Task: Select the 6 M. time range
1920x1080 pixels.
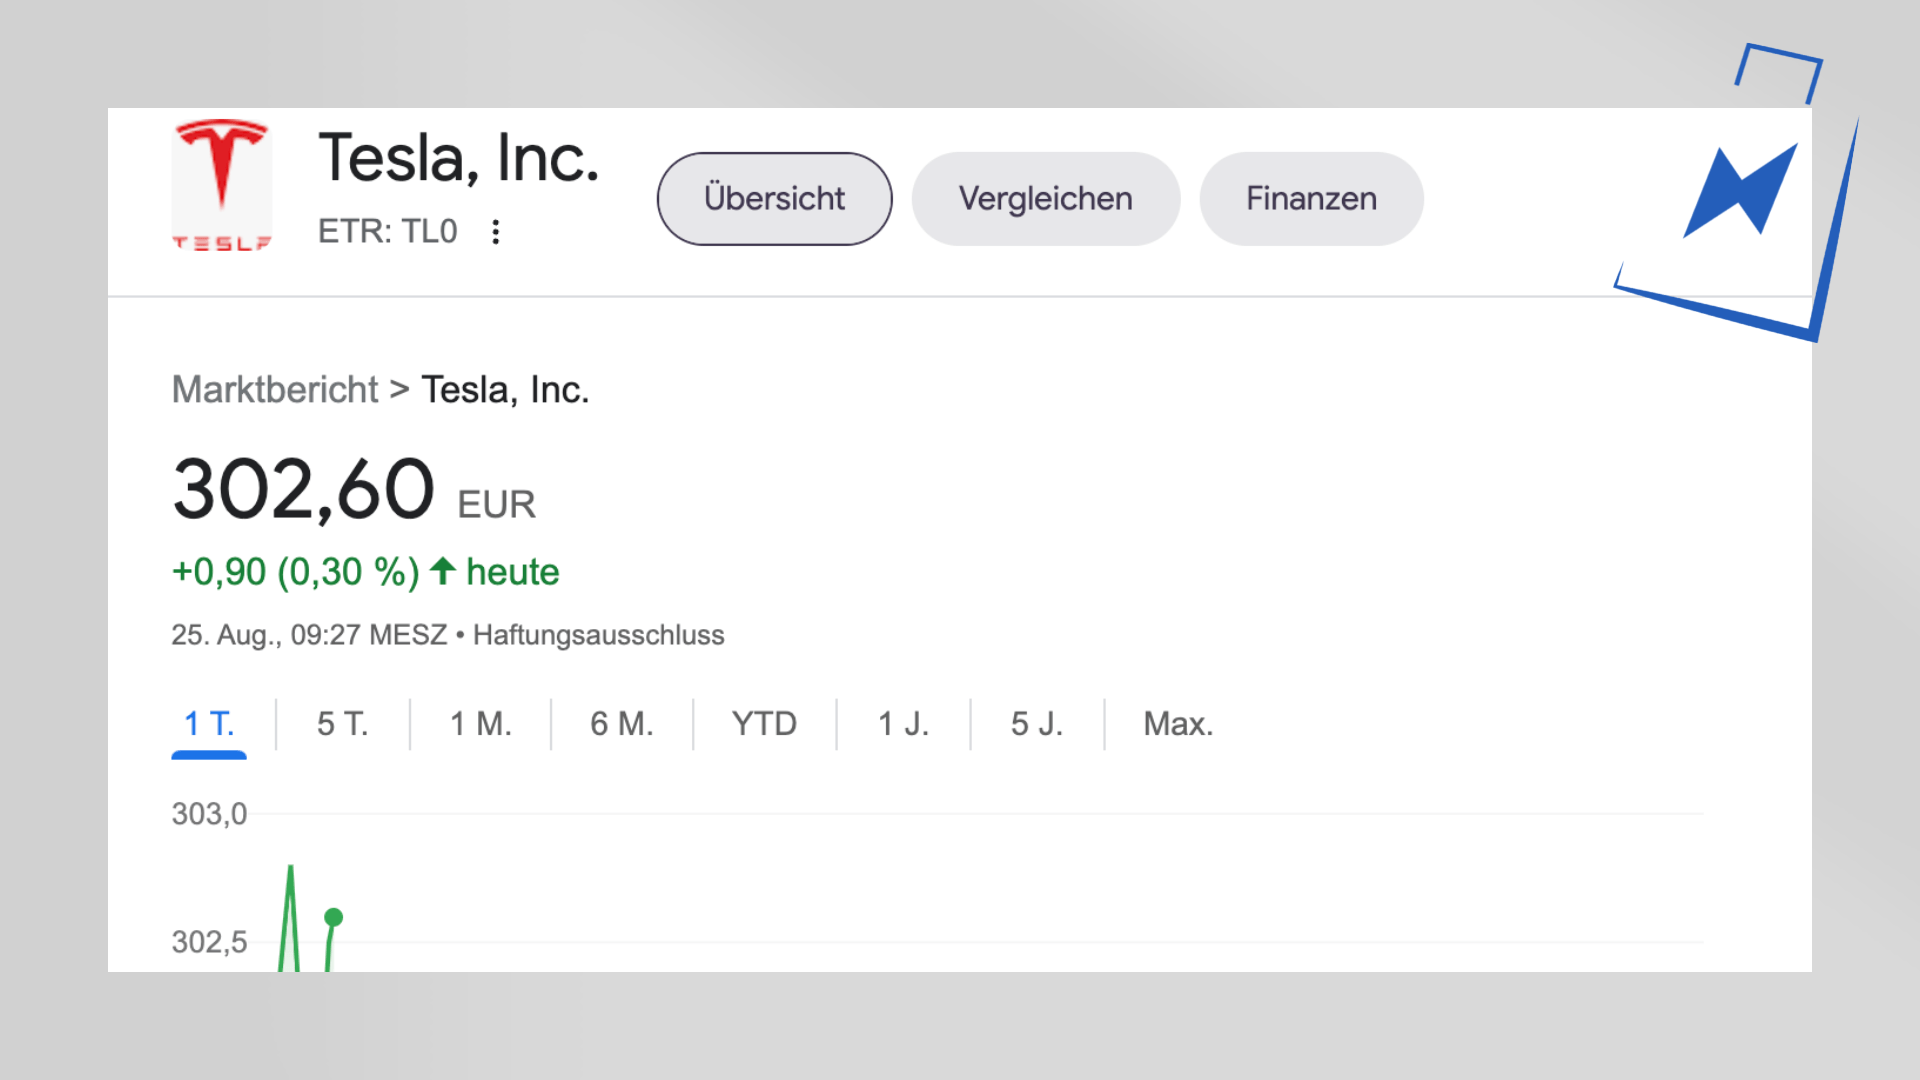Action: pos(621,723)
